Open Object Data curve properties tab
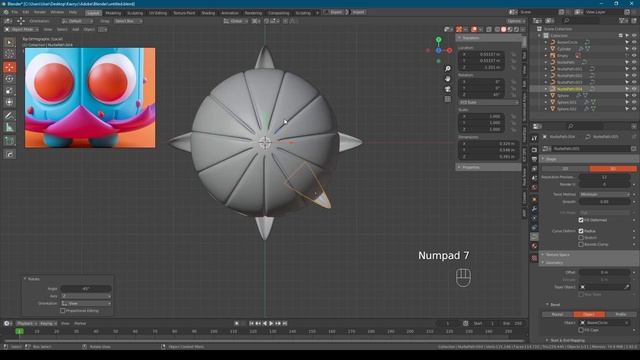 [x=534, y=237]
